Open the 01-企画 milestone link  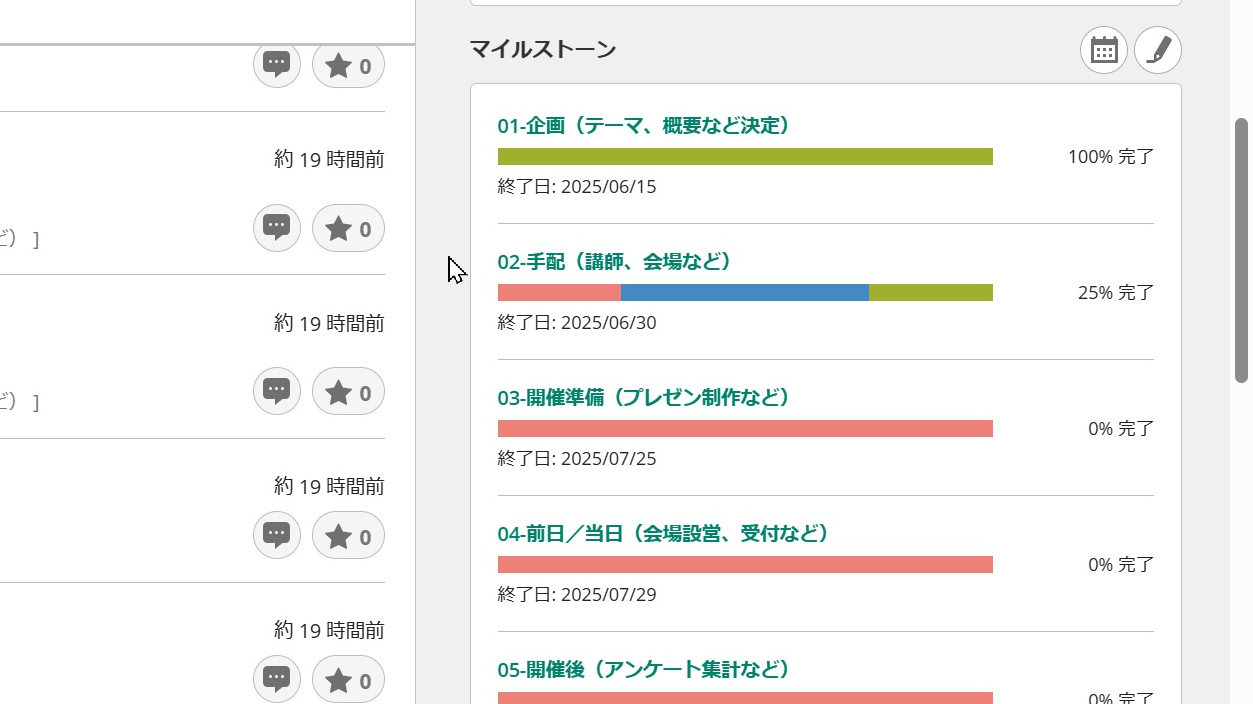click(x=644, y=126)
